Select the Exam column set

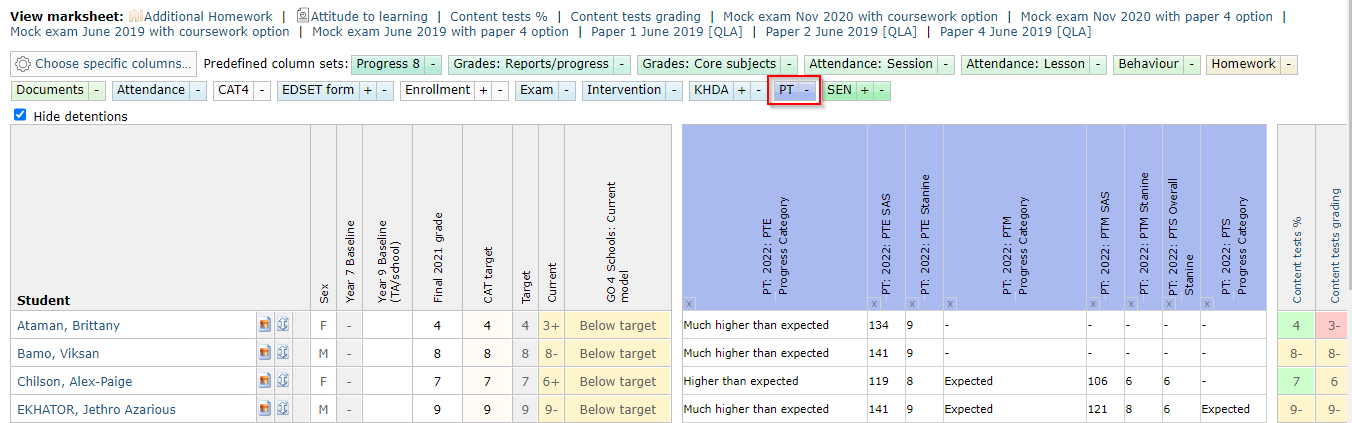(x=537, y=90)
